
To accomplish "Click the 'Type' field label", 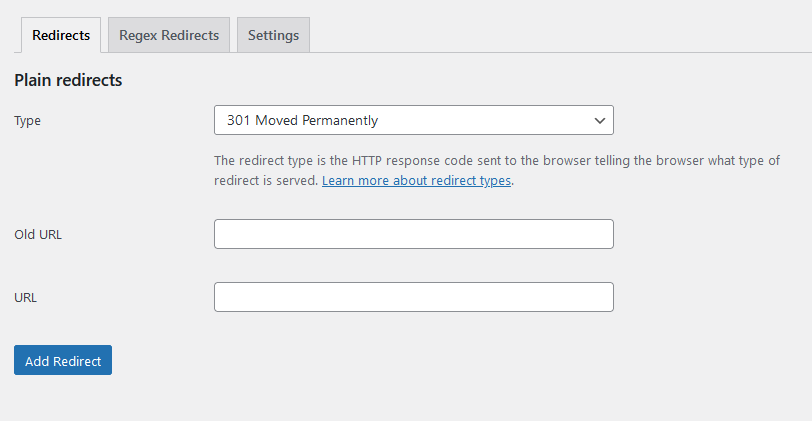I will point(27,121).
